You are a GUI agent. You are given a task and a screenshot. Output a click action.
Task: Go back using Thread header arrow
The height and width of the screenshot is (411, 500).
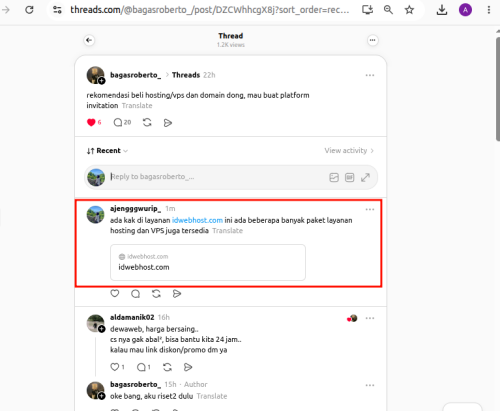[x=89, y=40]
